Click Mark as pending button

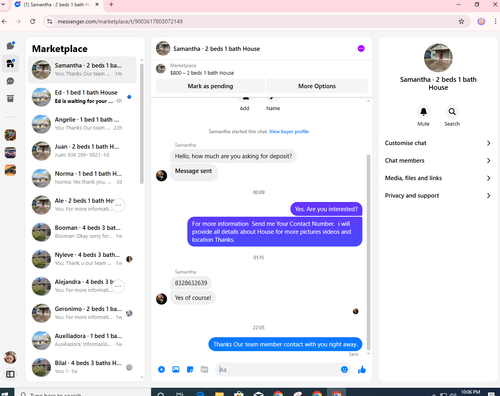(x=210, y=86)
